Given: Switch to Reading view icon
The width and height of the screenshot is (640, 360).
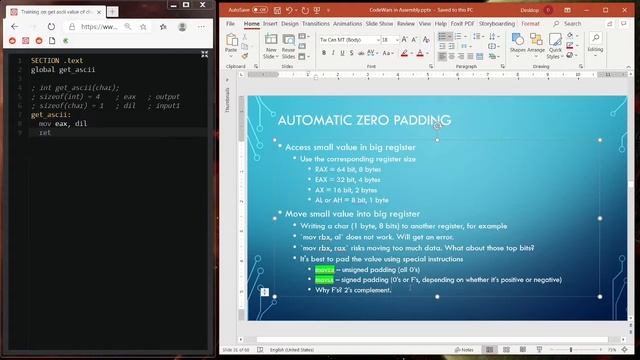Looking at the screenshot, I should click(522, 350).
